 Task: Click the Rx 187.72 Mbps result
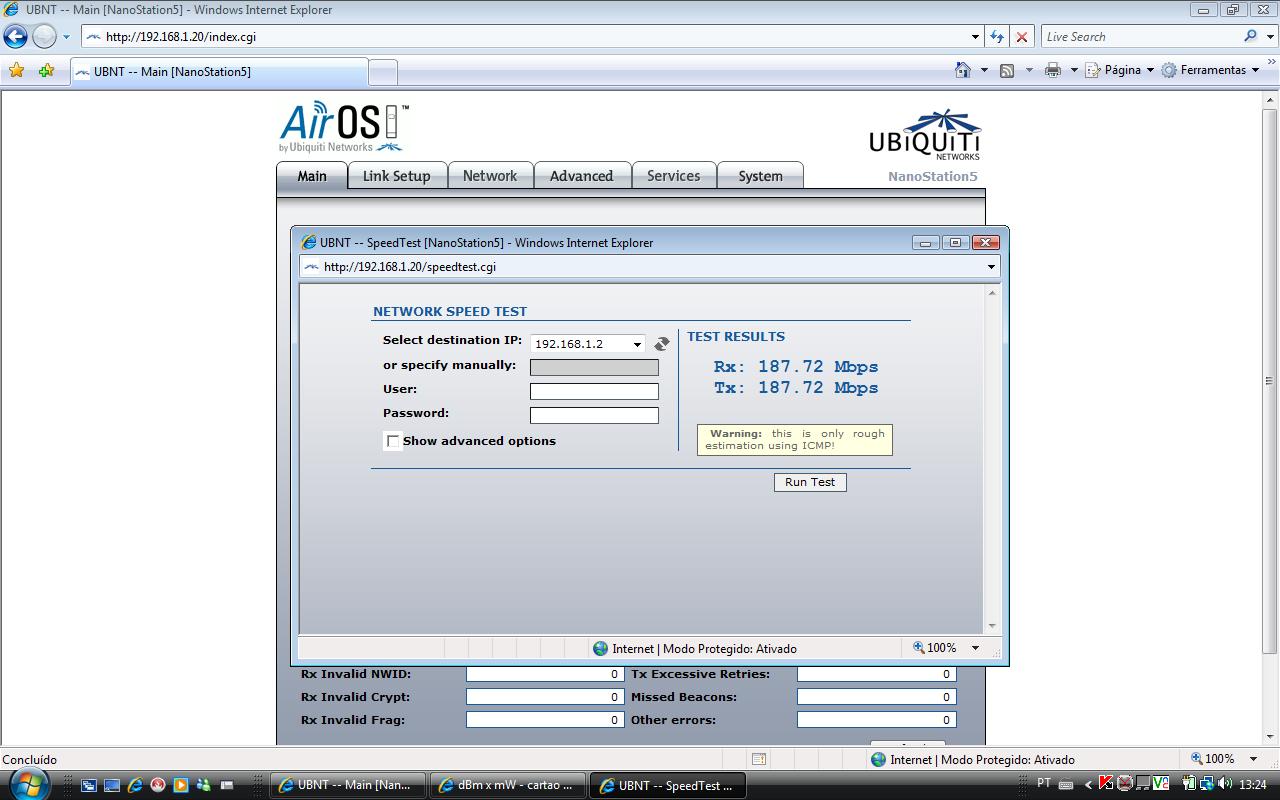[796, 367]
